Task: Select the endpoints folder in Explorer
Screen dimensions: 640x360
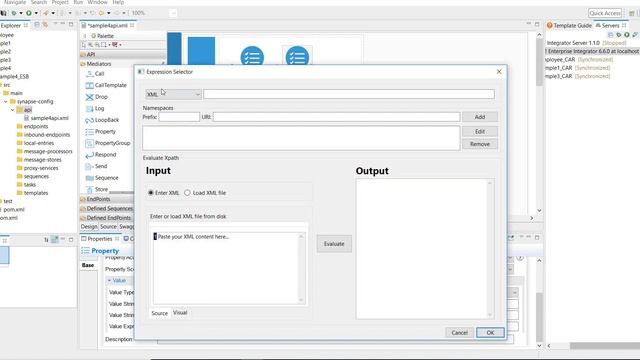Action: (32, 127)
